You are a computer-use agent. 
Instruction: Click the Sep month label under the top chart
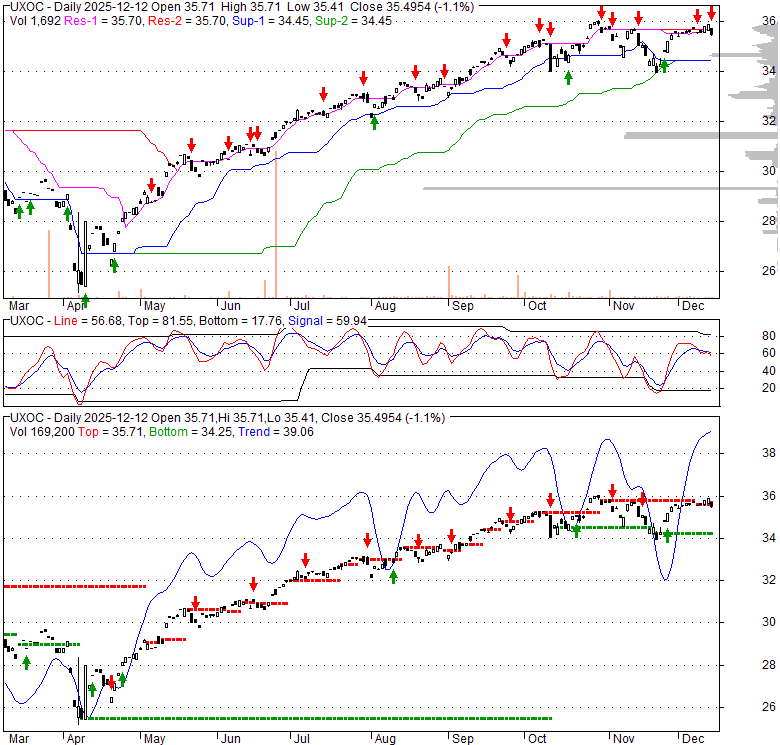point(461,305)
